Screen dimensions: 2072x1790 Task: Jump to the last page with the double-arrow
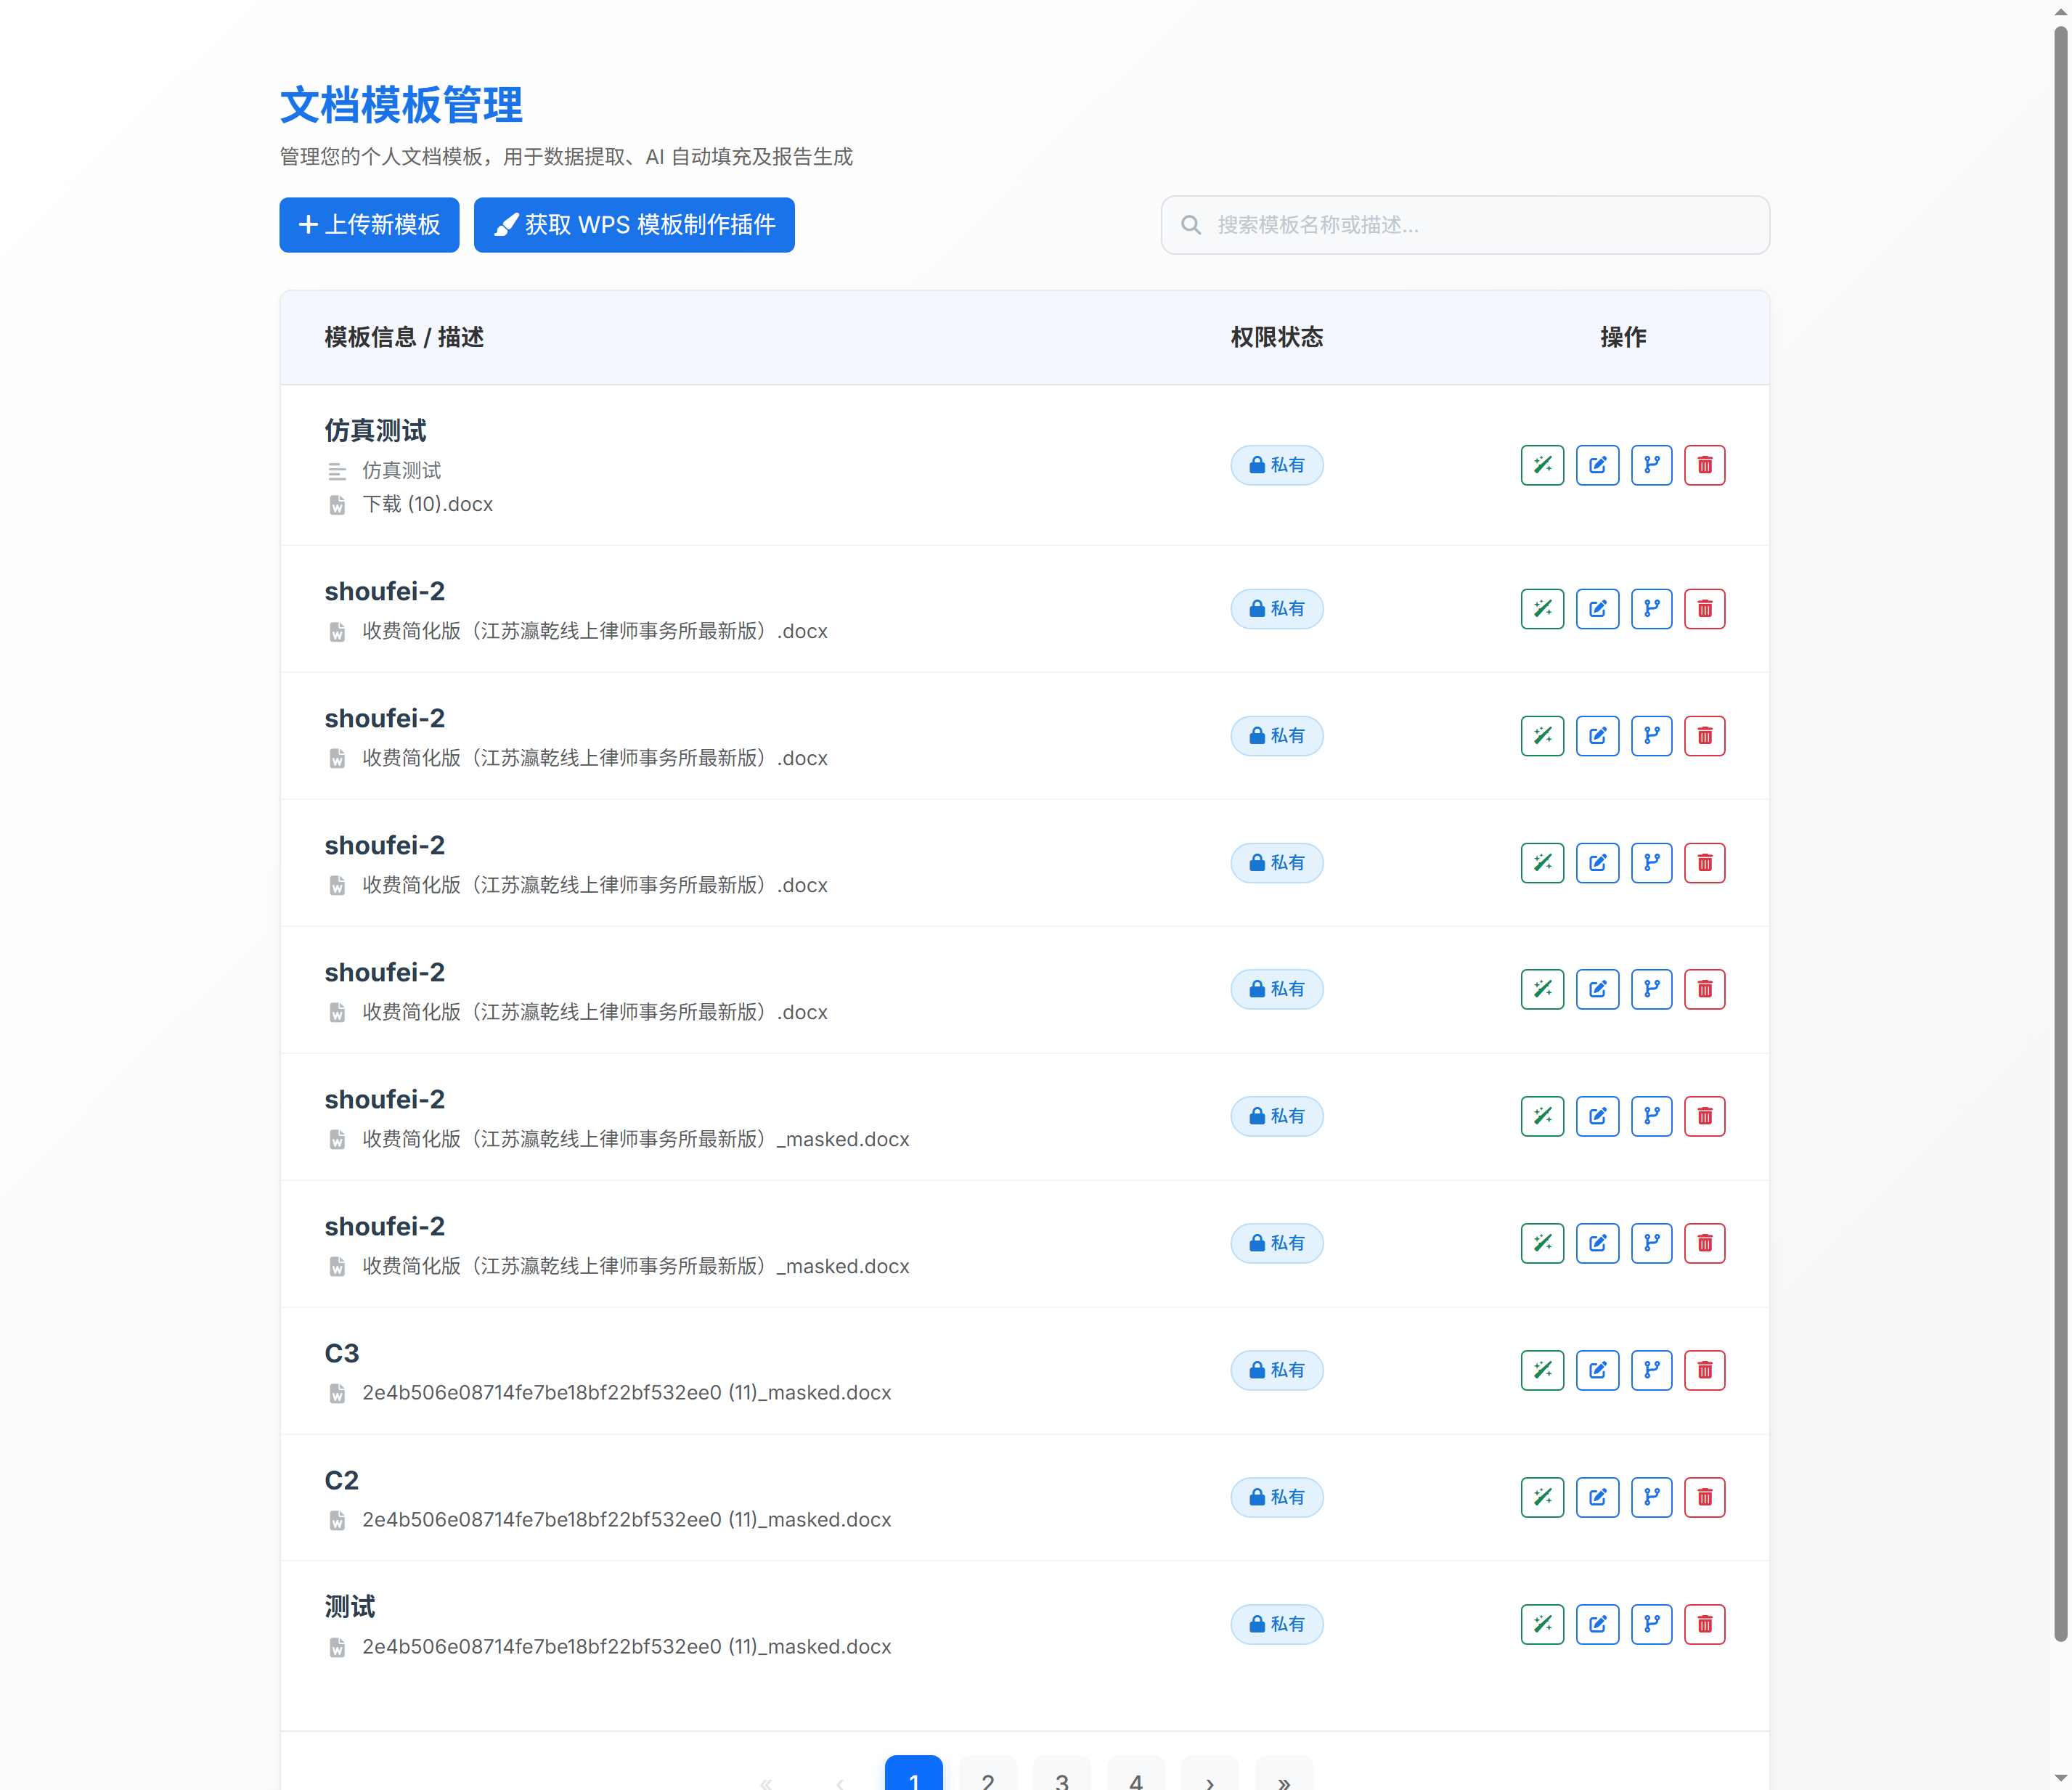(x=1283, y=1780)
